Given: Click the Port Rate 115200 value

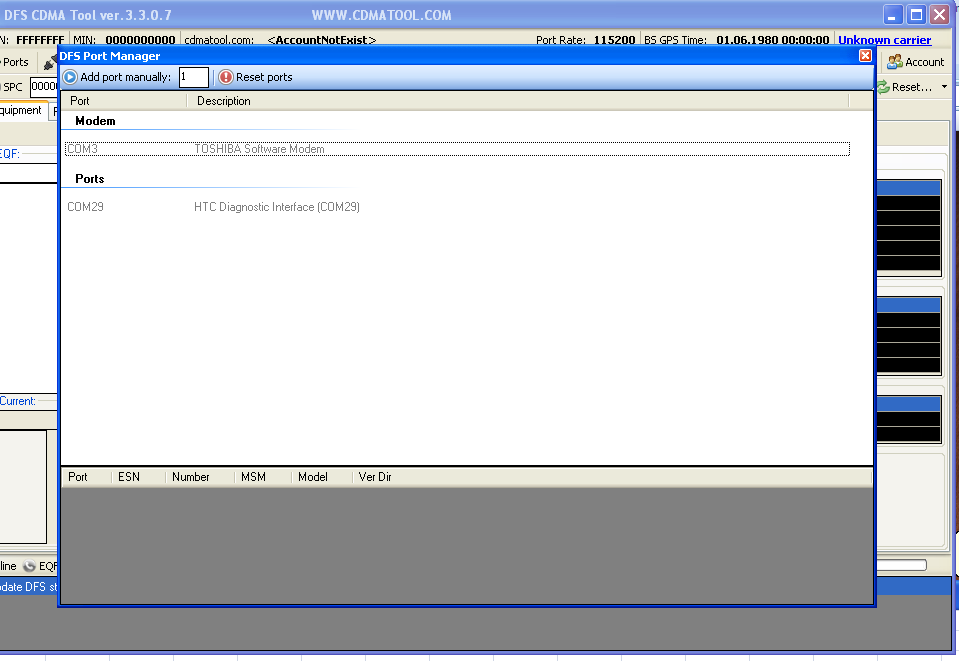Looking at the screenshot, I should 614,40.
